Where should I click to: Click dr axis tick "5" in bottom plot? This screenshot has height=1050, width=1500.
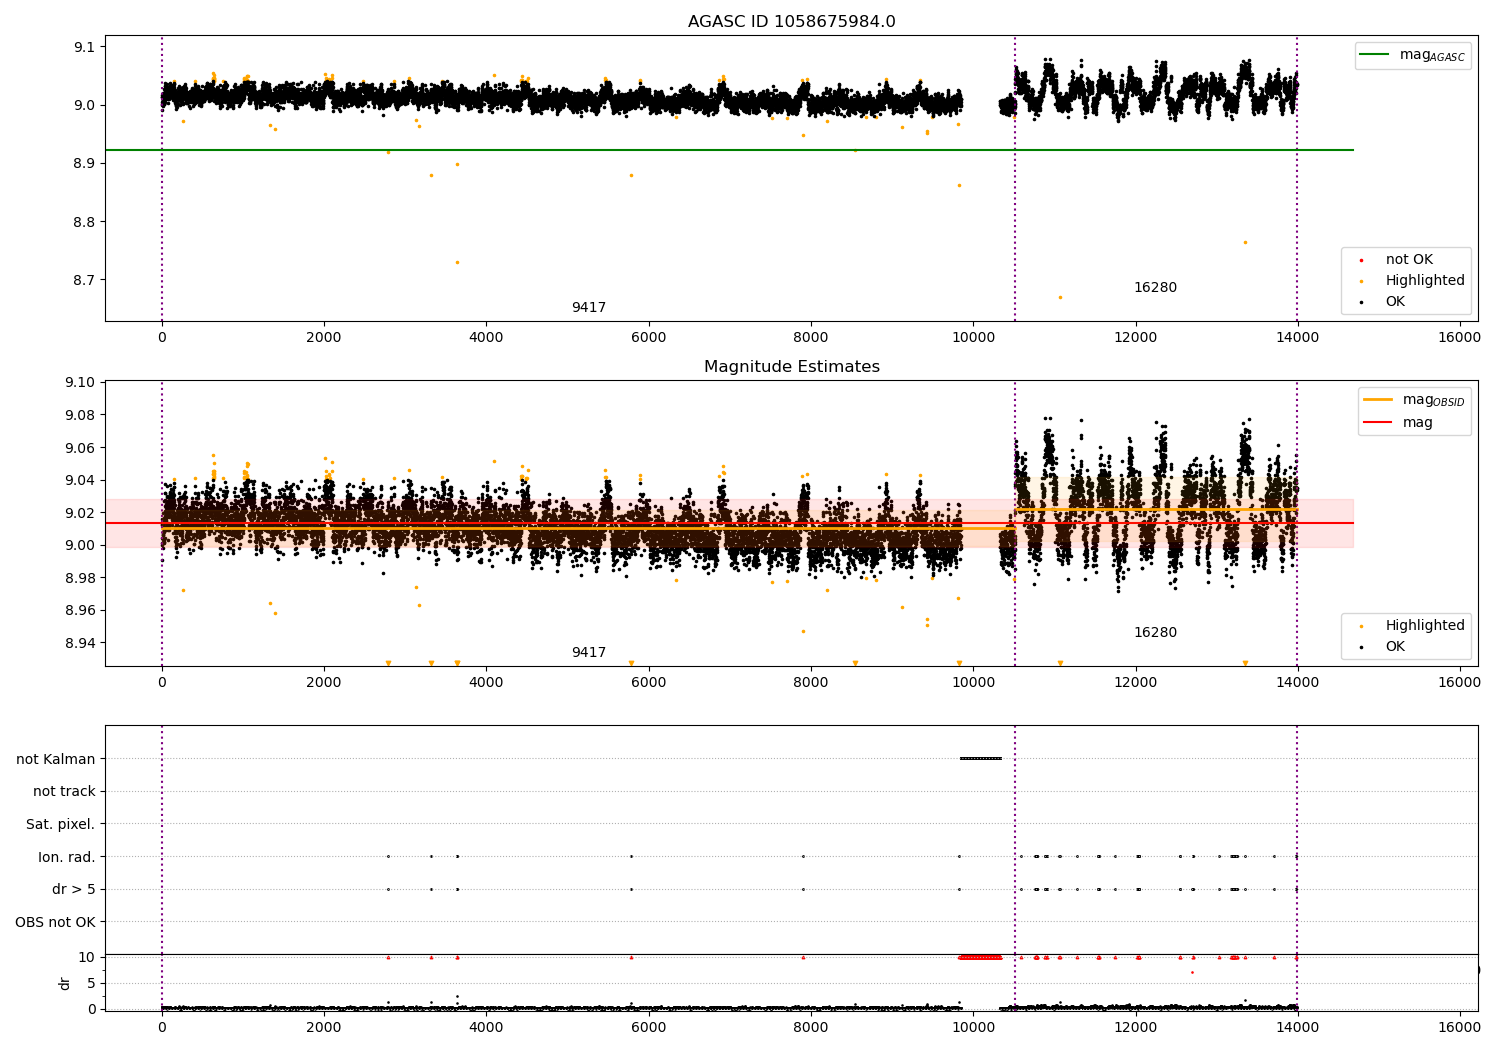coord(91,983)
